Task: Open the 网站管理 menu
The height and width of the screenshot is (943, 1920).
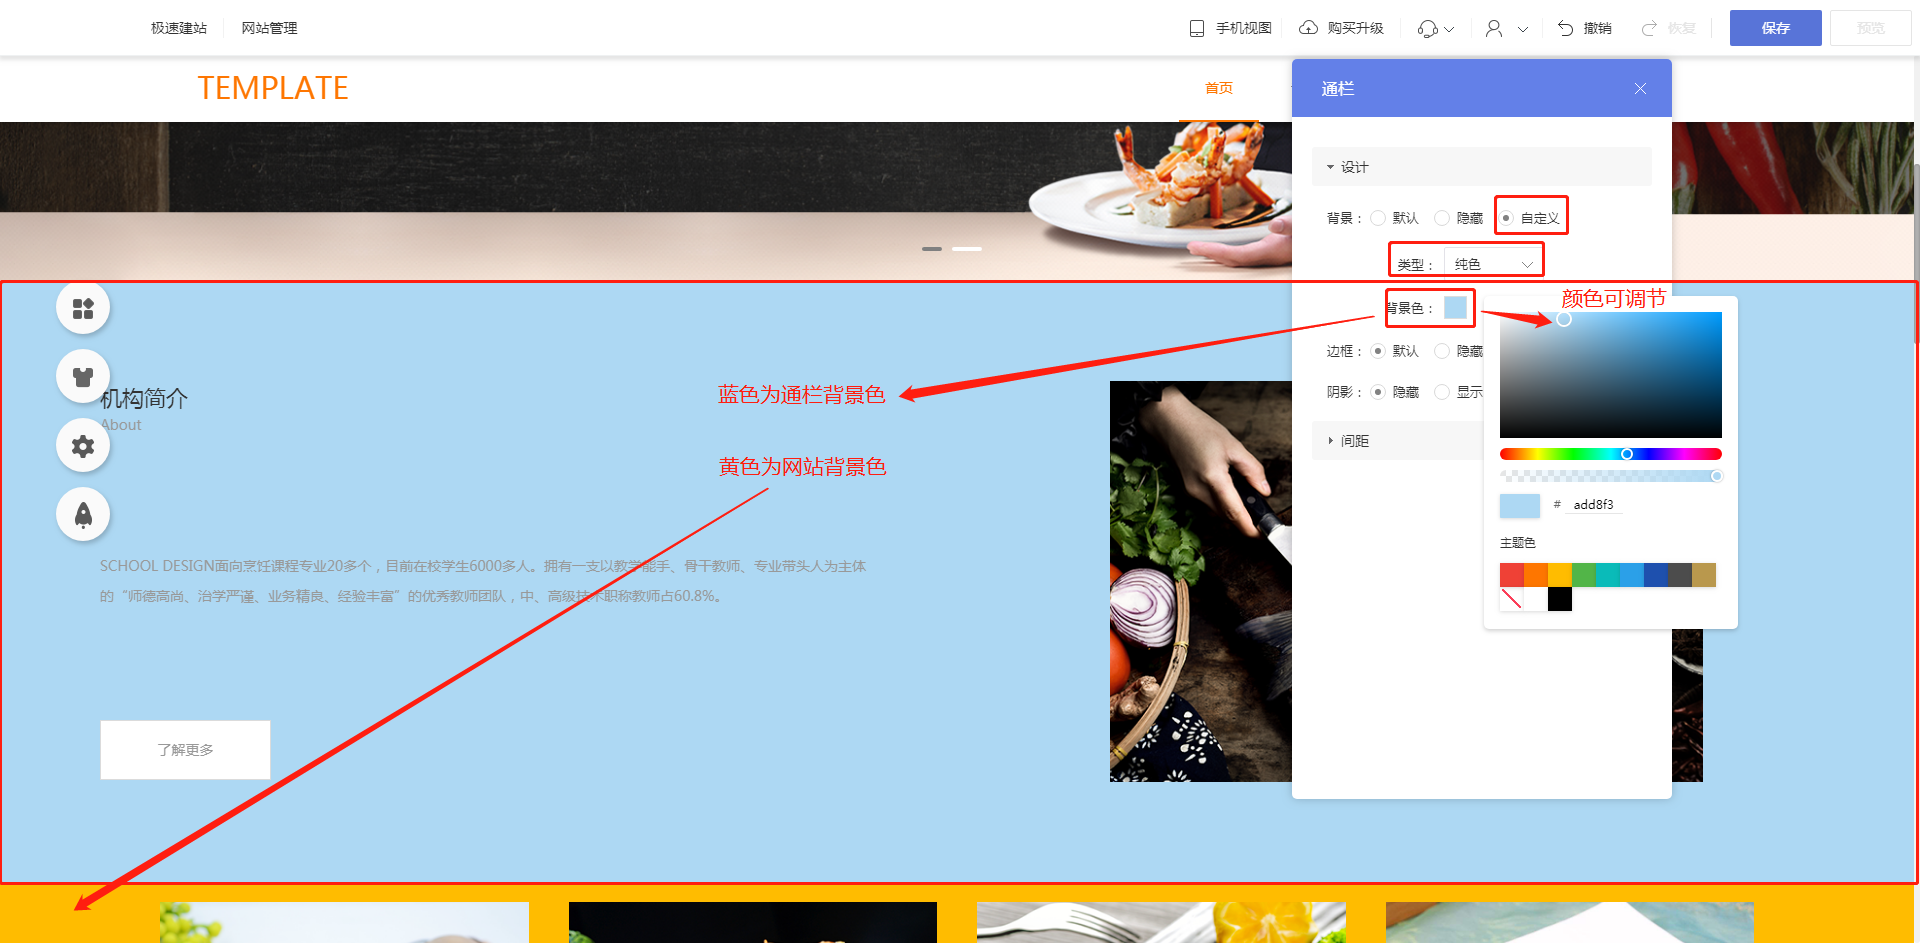Action: (269, 28)
